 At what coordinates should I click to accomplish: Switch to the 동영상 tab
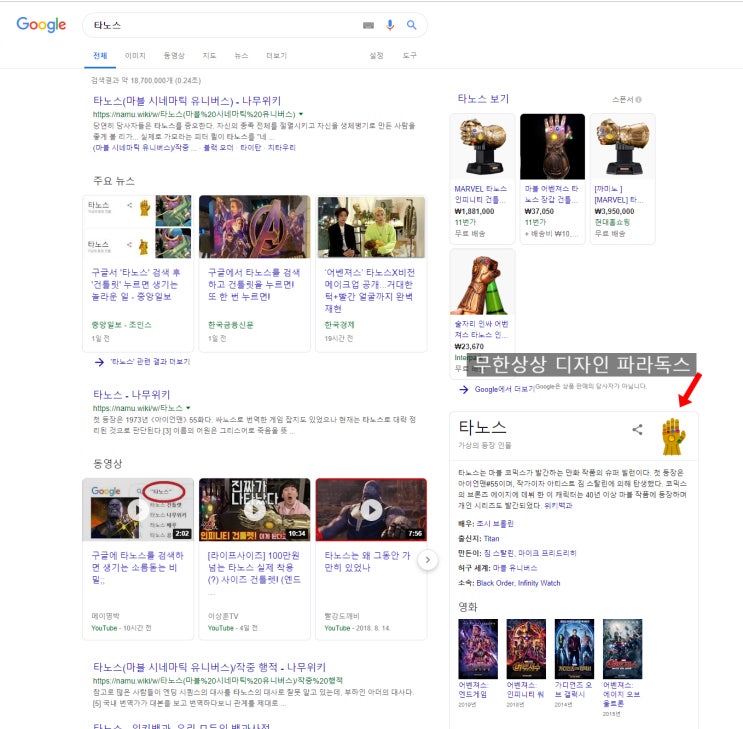pos(174,55)
